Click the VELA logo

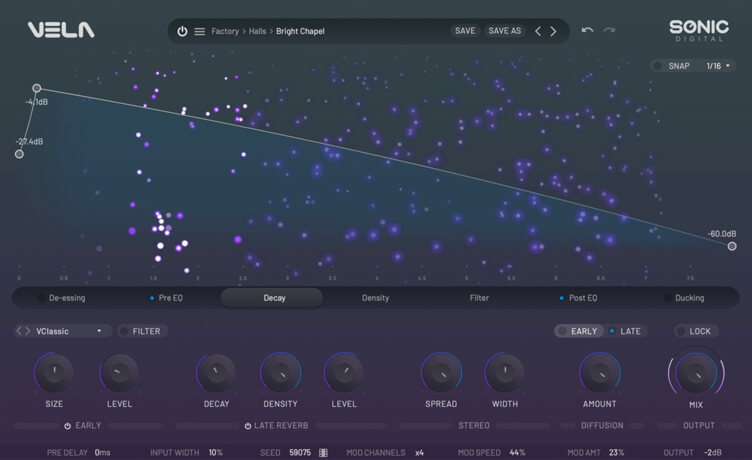61,30
